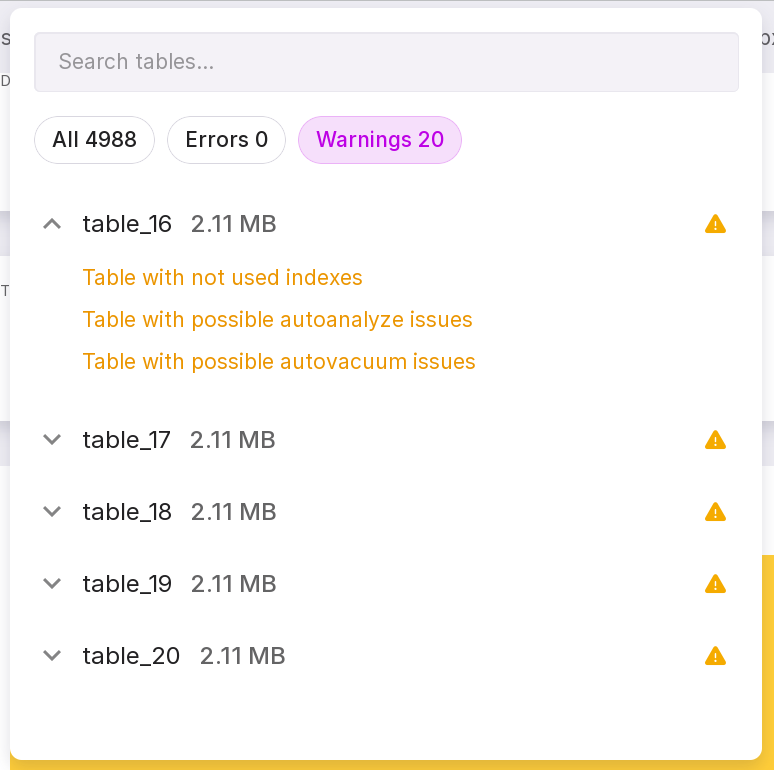Show all 4988 tables filter
The image size is (774, 770).
[94, 140]
